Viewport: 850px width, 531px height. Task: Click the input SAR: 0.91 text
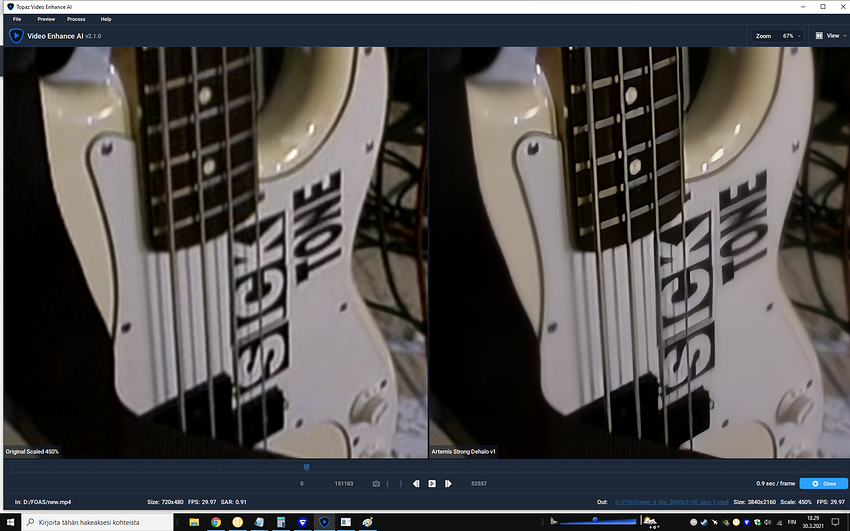click(233, 502)
